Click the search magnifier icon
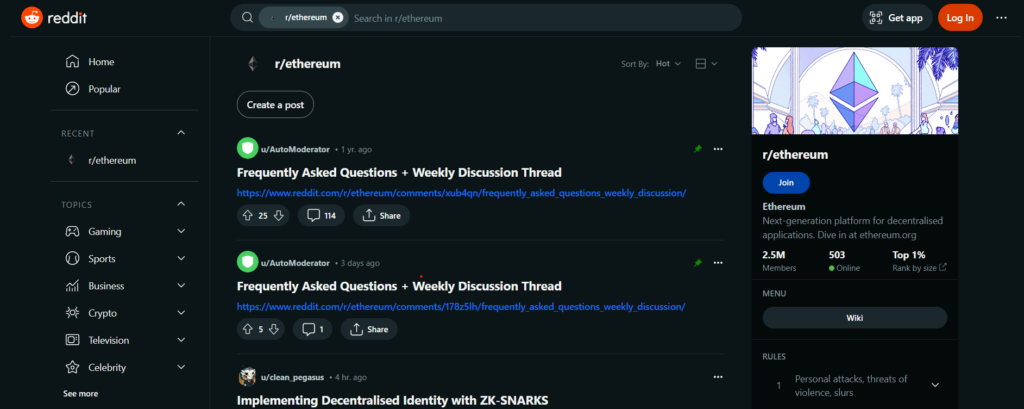This screenshot has height=409, width=1024. tap(247, 18)
